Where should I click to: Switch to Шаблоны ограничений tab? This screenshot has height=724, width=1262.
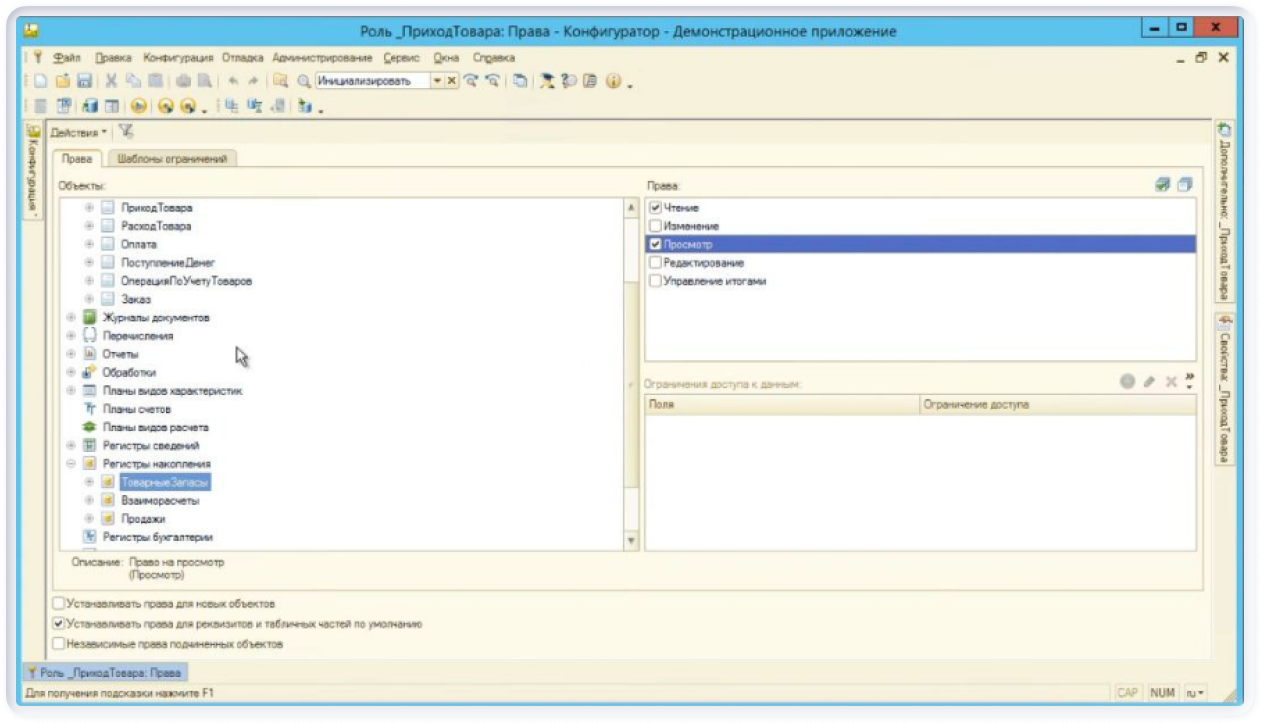pos(171,159)
